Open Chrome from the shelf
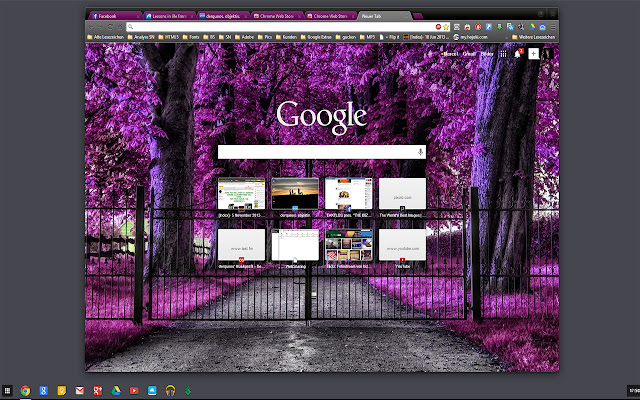This screenshot has width=640, height=400. click(25, 391)
